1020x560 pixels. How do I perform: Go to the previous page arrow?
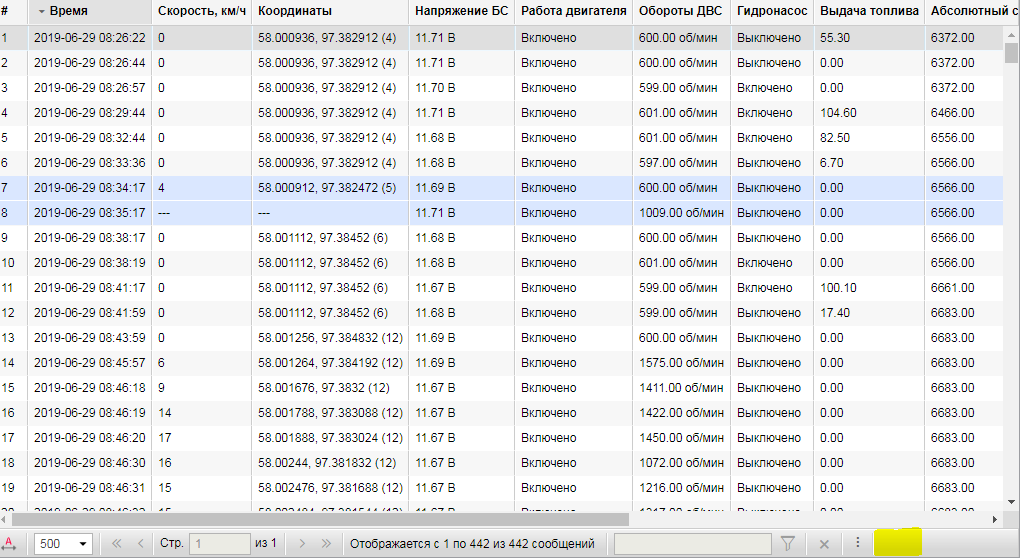[140, 543]
